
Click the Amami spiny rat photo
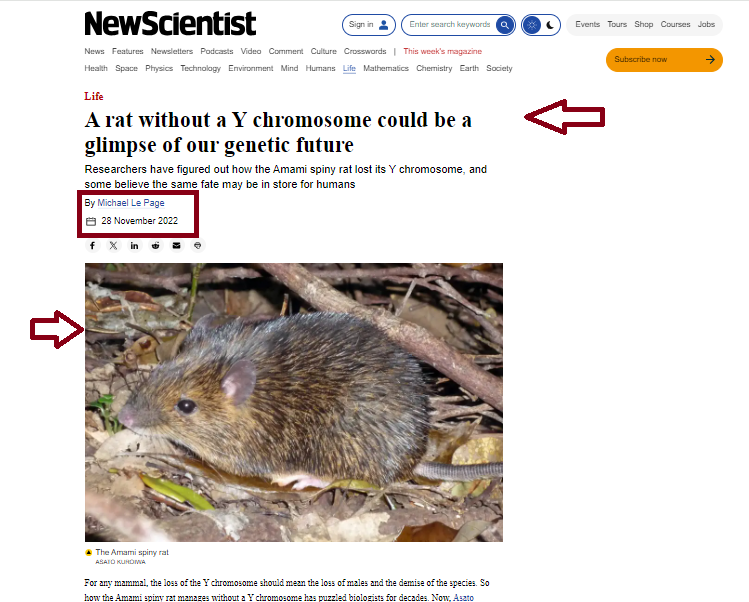tap(294, 402)
